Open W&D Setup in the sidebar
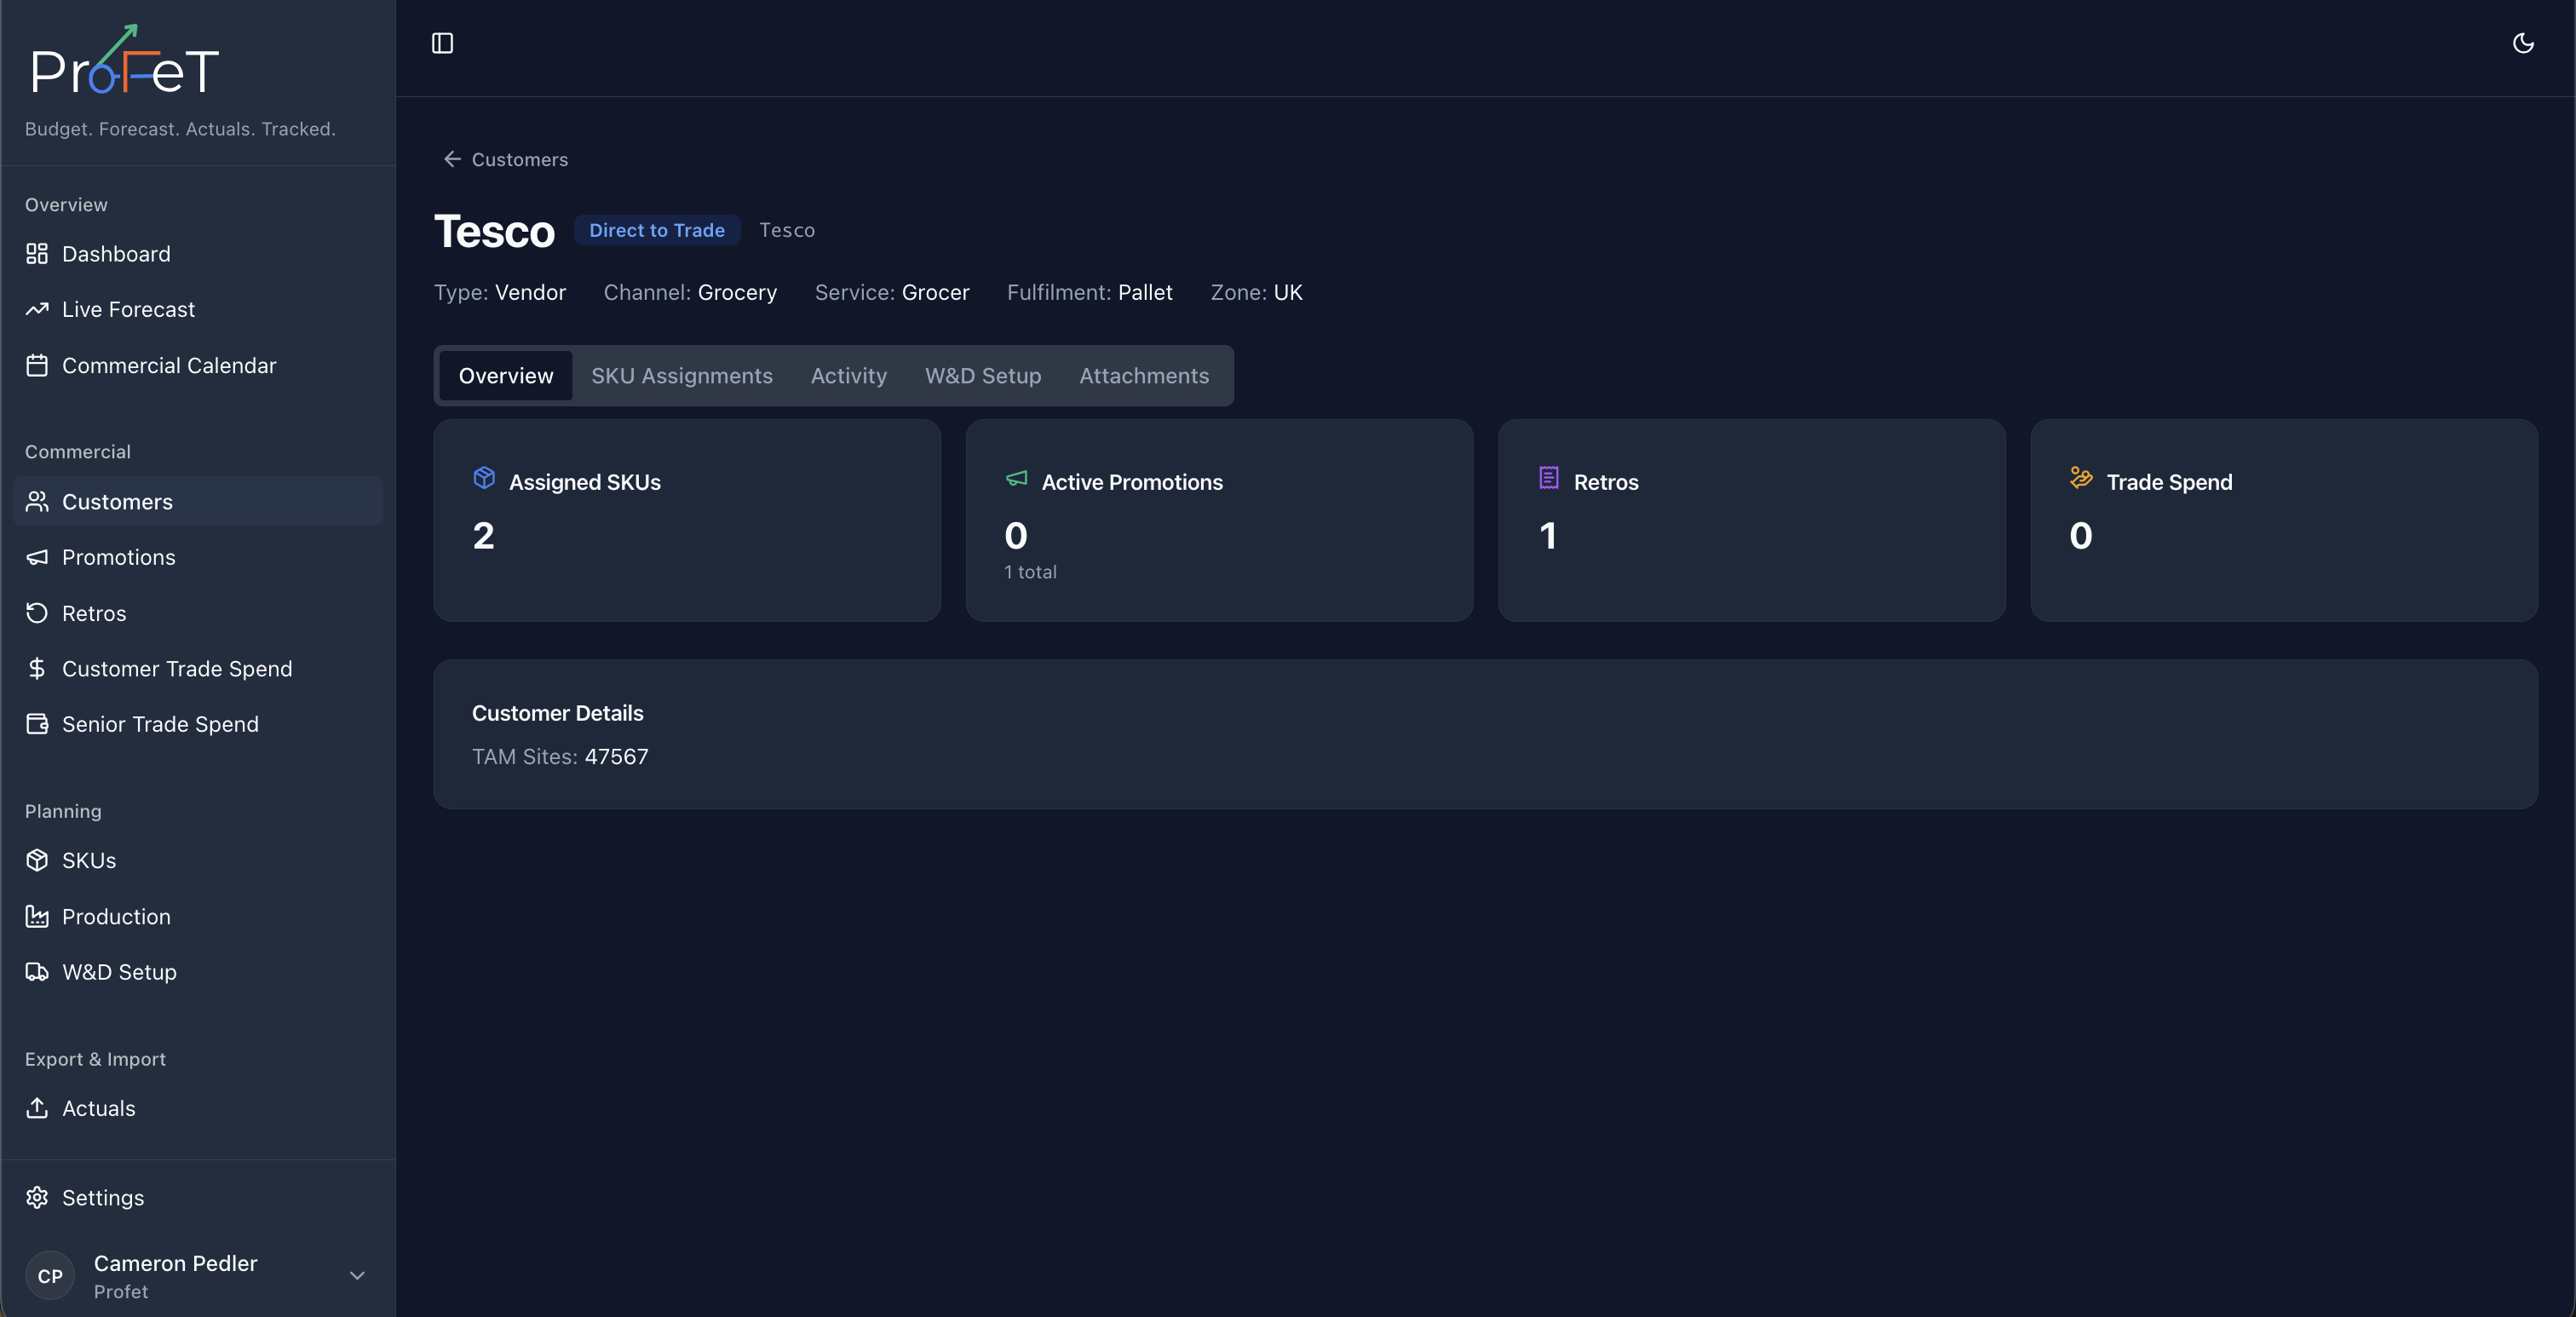Image resolution: width=2576 pixels, height=1317 pixels. pyautogui.click(x=198, y=972)
